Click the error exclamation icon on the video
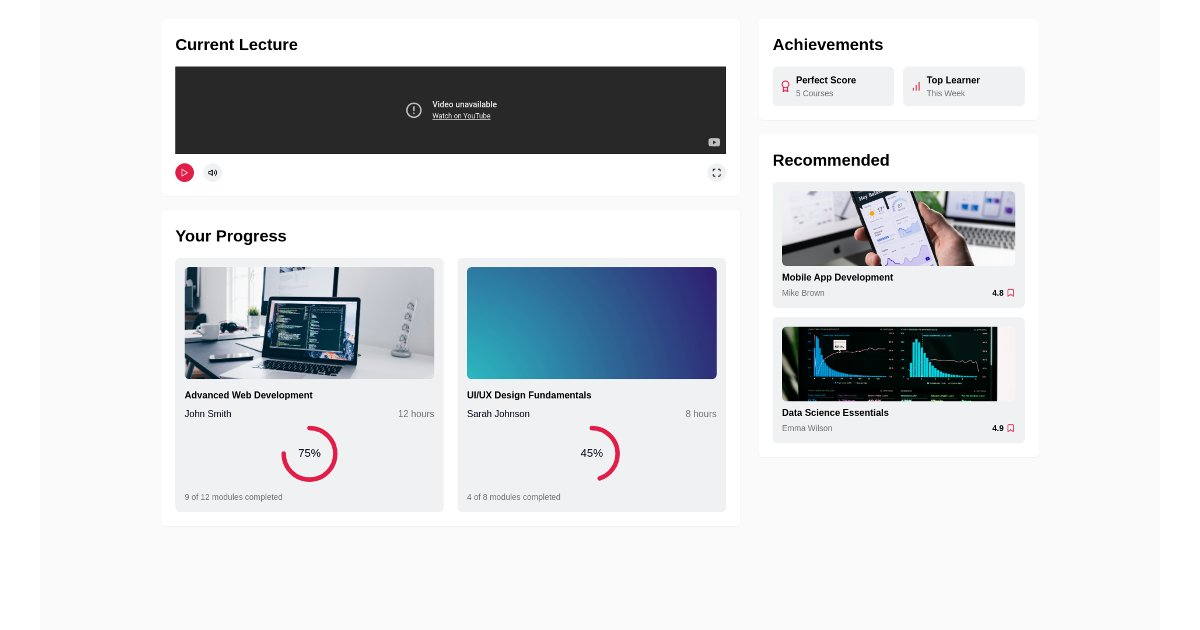The height and width of the screenshot is (630, 1200). (413, 110)
